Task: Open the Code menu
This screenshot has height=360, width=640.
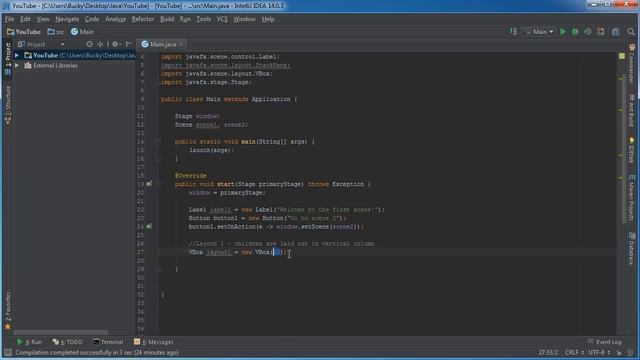Action: (92, 19)
